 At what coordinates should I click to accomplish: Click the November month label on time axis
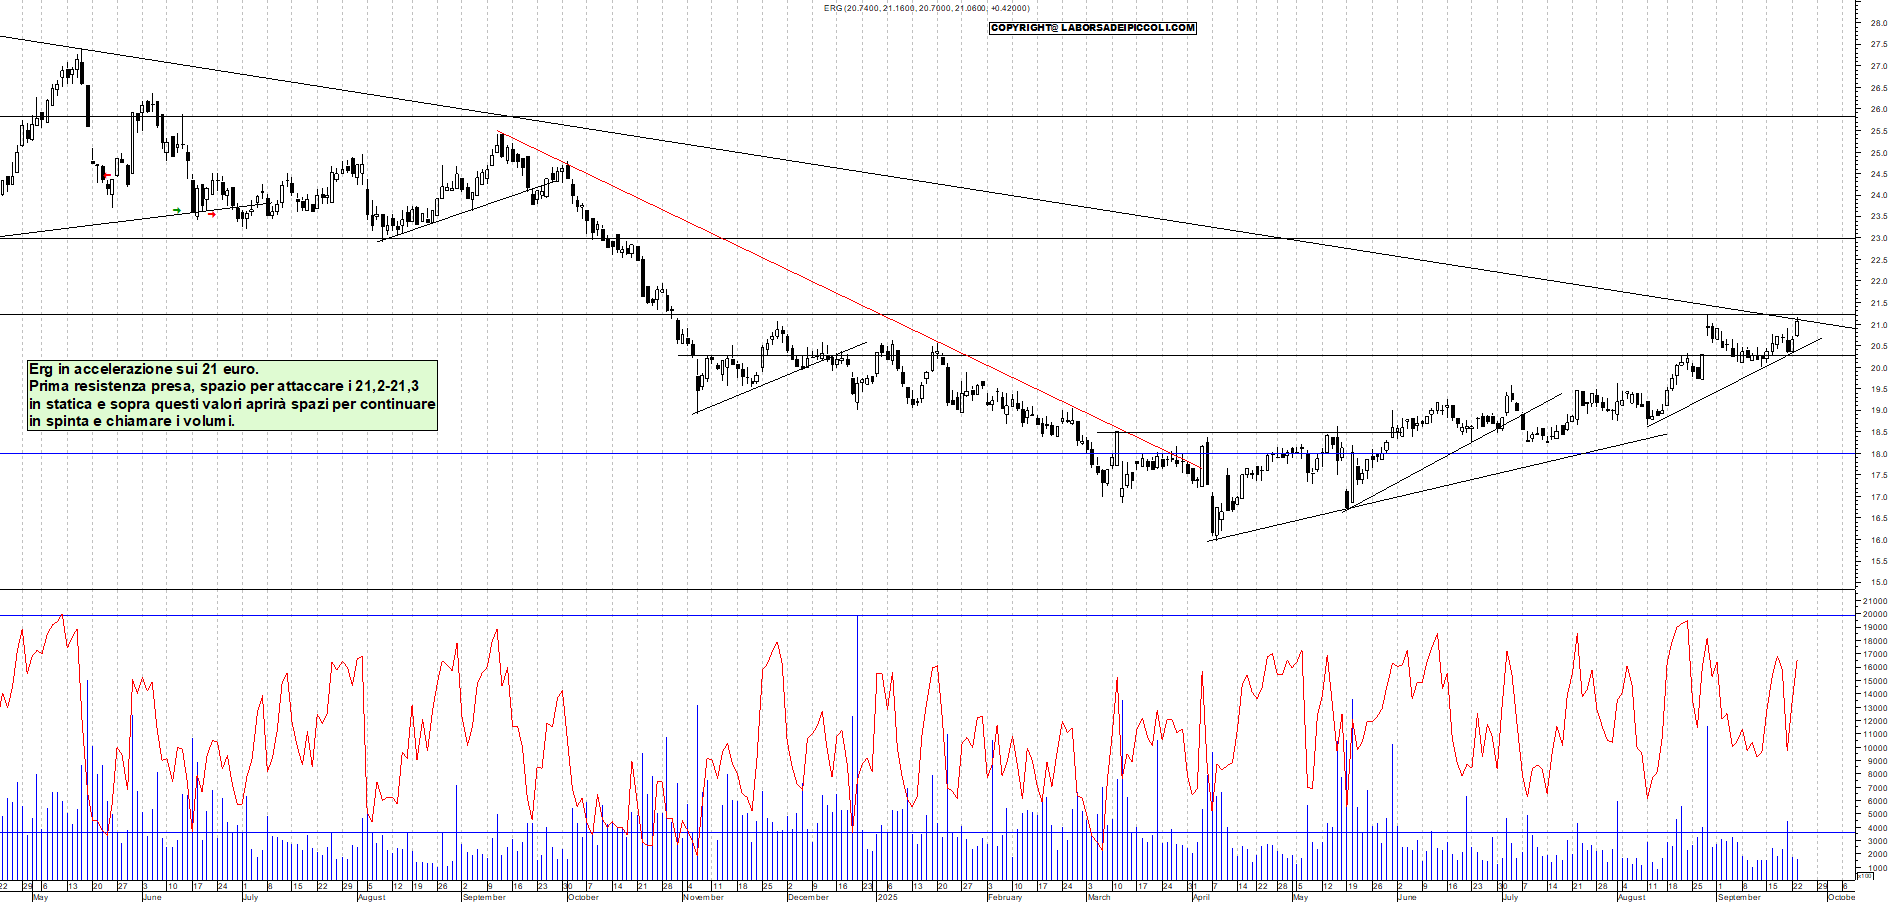pyautogui.click(x=703, y=897)
